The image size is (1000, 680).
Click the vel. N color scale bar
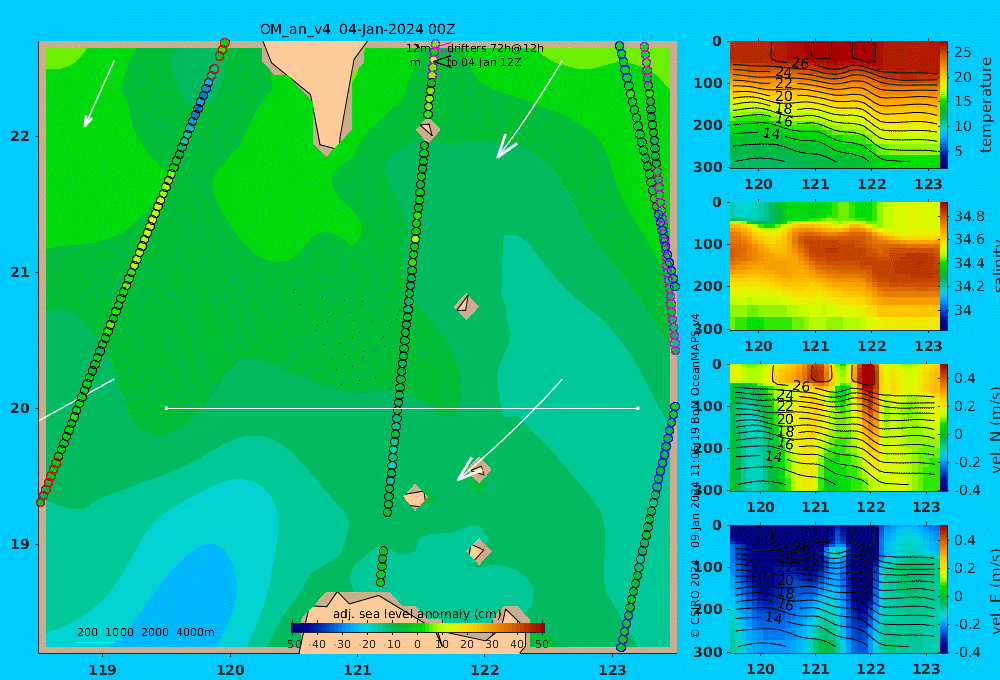point(943,427)
